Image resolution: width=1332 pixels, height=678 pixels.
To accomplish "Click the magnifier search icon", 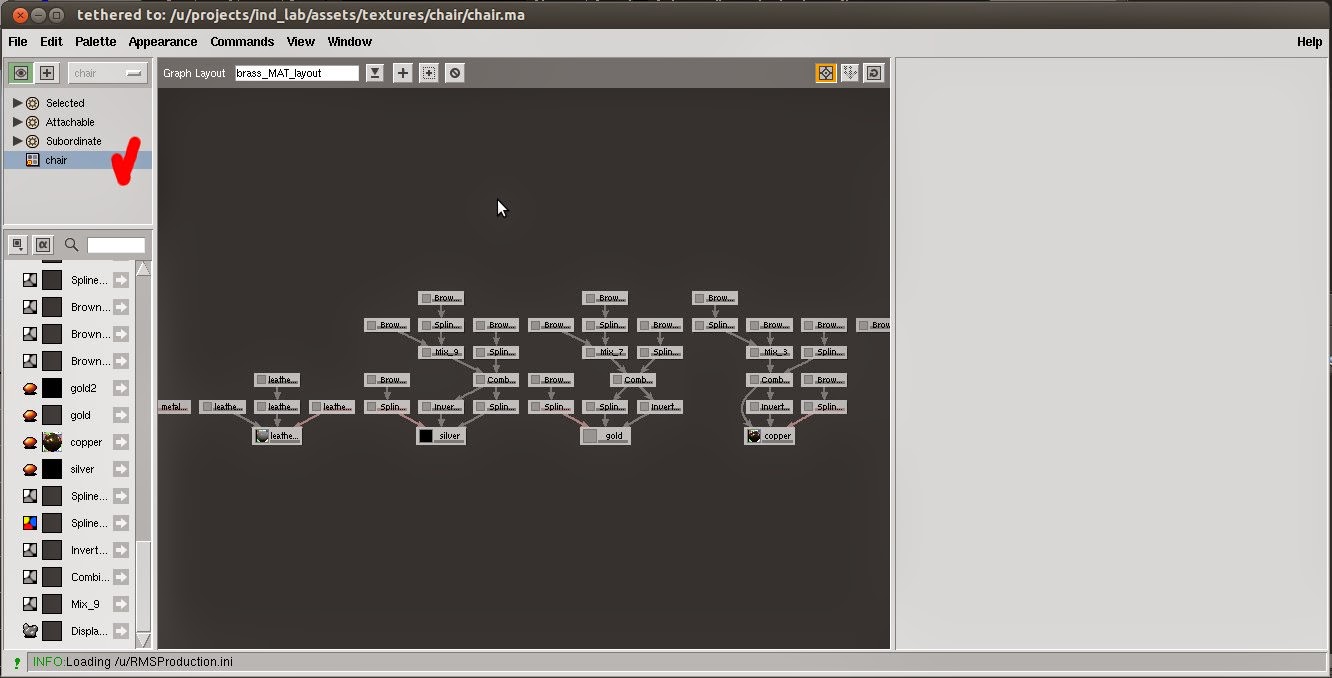I will coord(71,244).
